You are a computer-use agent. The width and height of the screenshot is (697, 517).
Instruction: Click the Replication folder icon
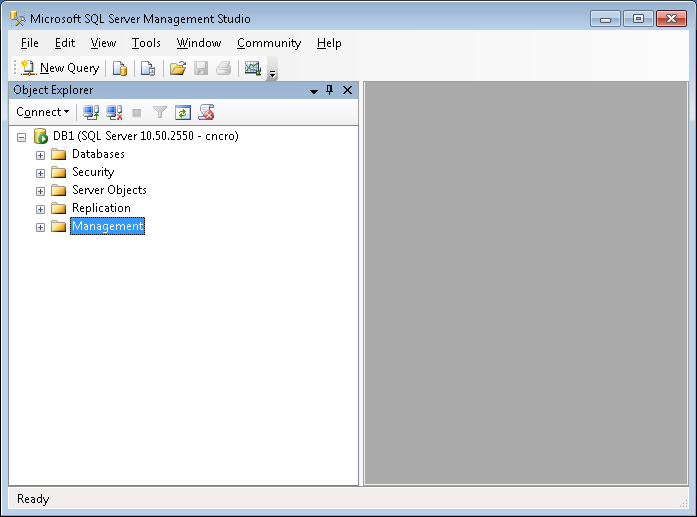coord(59,208)
